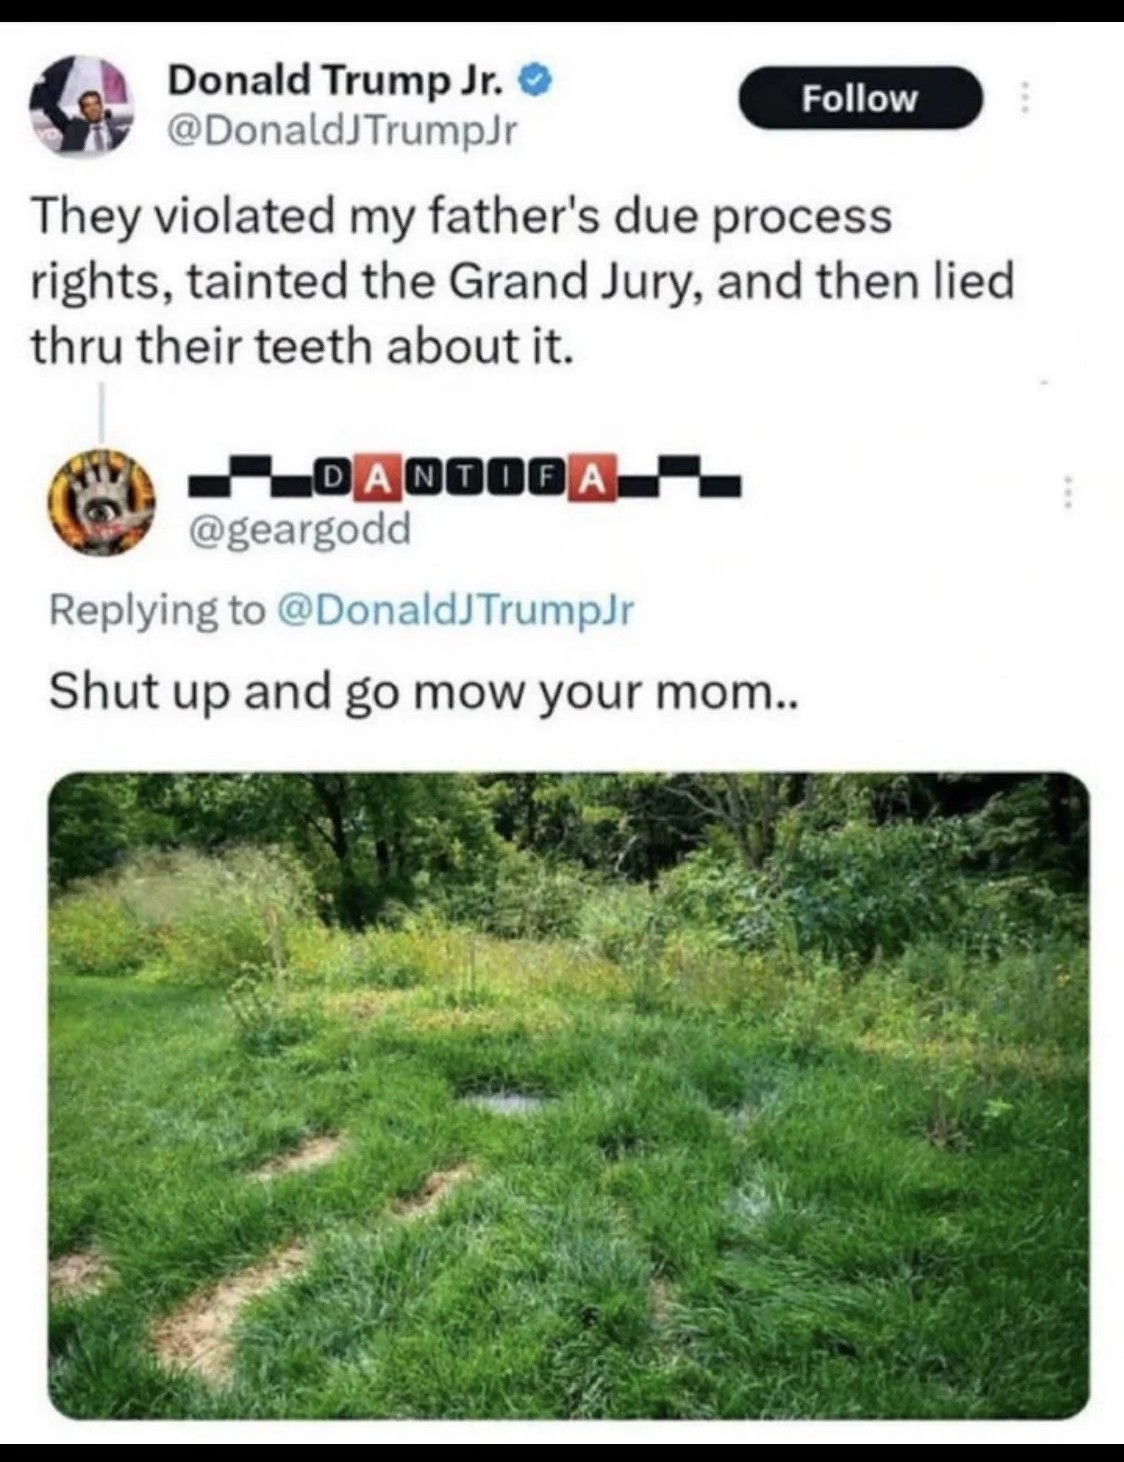The width and height of the screenshot is (1124, 1462).
Task: Tap the geargodd hand-with-eye avatar
Action: [x=103, y=503]
